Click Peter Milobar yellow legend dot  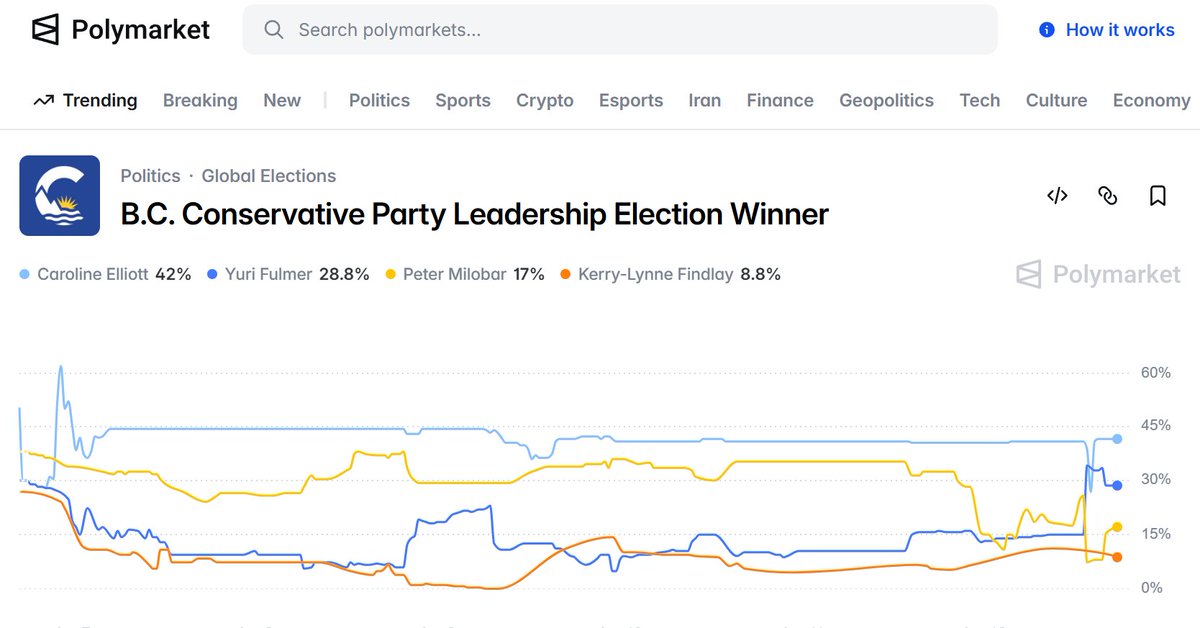[x=390, y=274]
